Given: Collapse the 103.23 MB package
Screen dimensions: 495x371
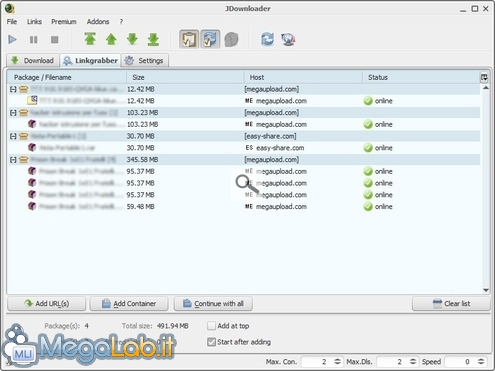Looking at the screenshot, I should 13,113.
